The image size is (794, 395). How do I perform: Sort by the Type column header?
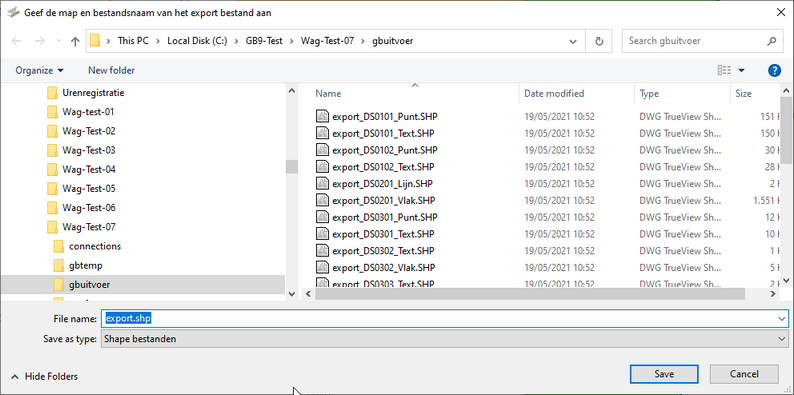pos(649,94)
